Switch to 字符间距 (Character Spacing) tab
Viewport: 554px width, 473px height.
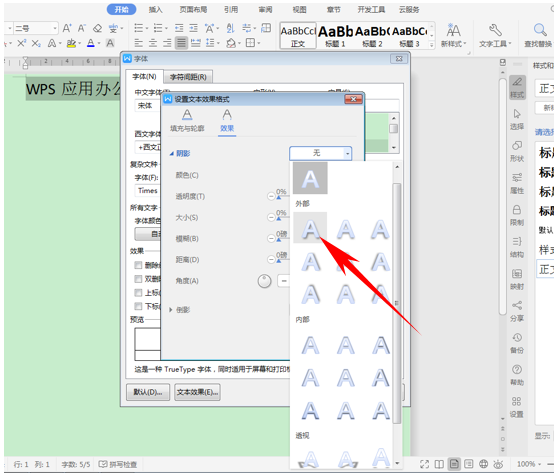point(188,77)
